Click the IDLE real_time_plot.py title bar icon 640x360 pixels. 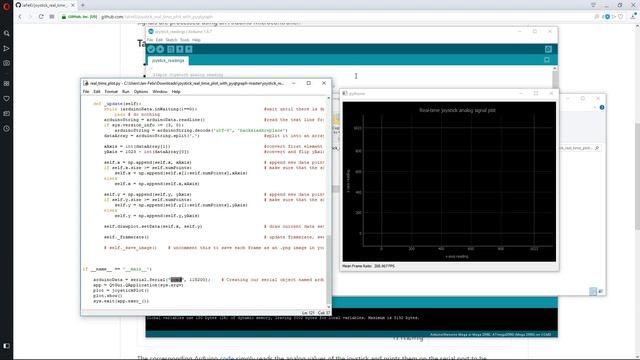86,83
